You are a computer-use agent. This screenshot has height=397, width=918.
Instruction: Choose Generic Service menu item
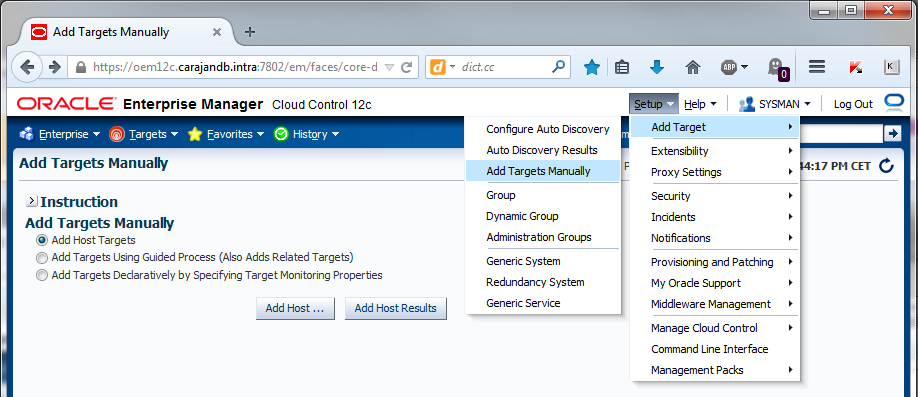click(x=543, y=303)
